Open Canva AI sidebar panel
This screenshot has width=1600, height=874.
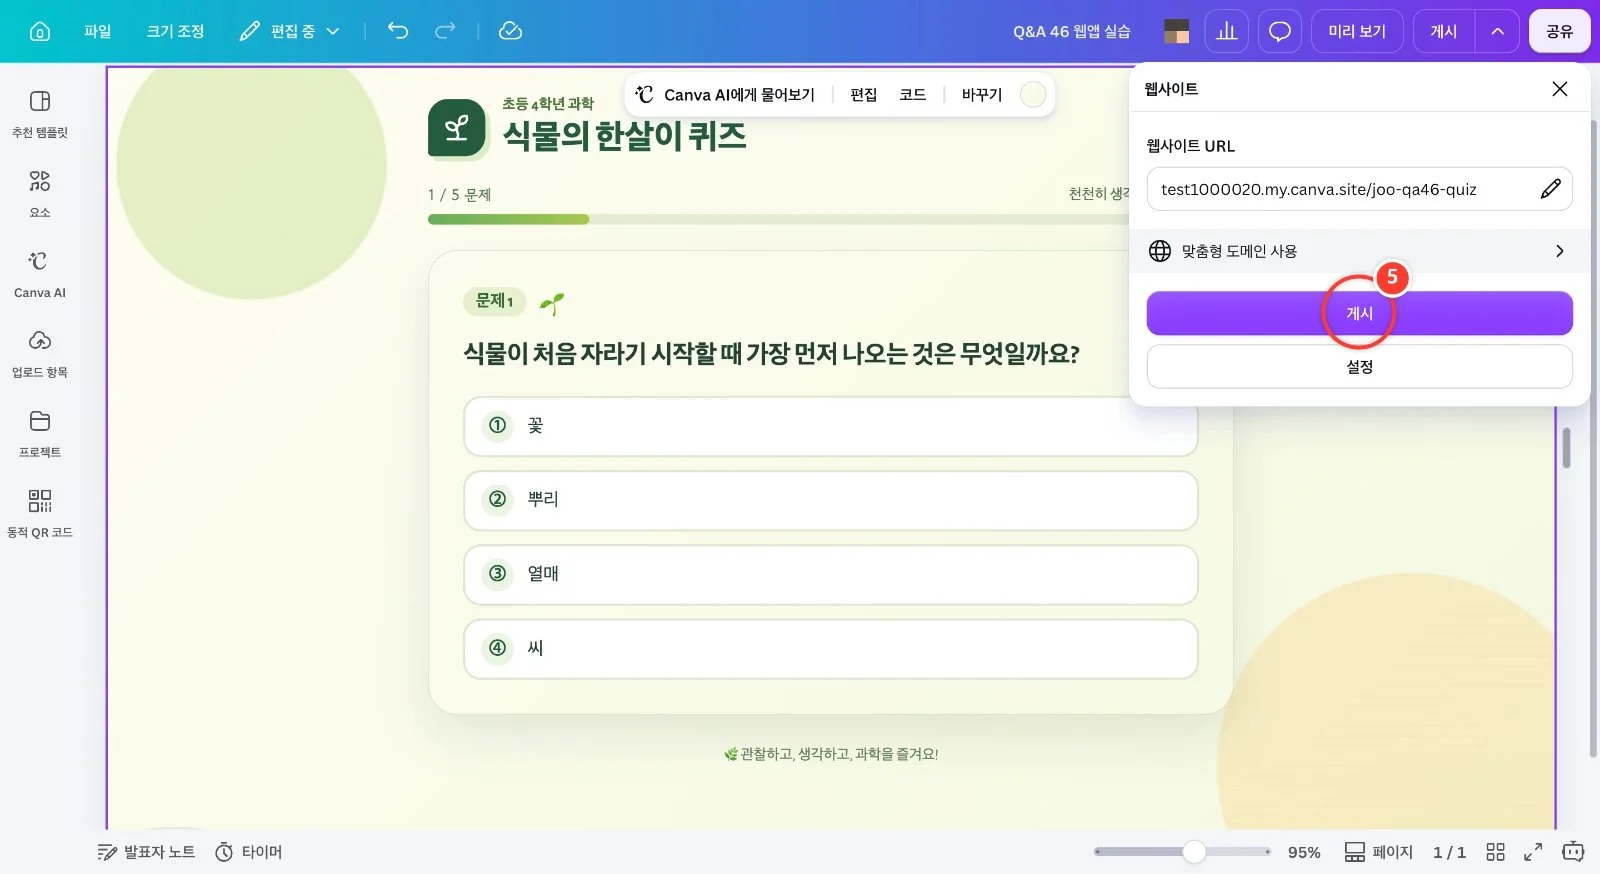pyautogui.click(x=40, y=274)
